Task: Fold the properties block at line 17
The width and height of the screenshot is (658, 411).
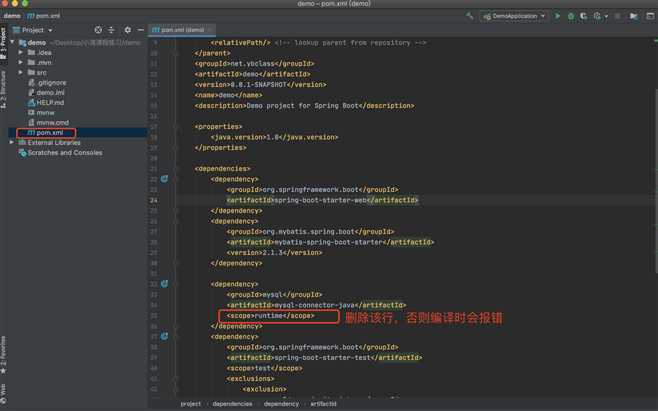Action: point(176,126)
